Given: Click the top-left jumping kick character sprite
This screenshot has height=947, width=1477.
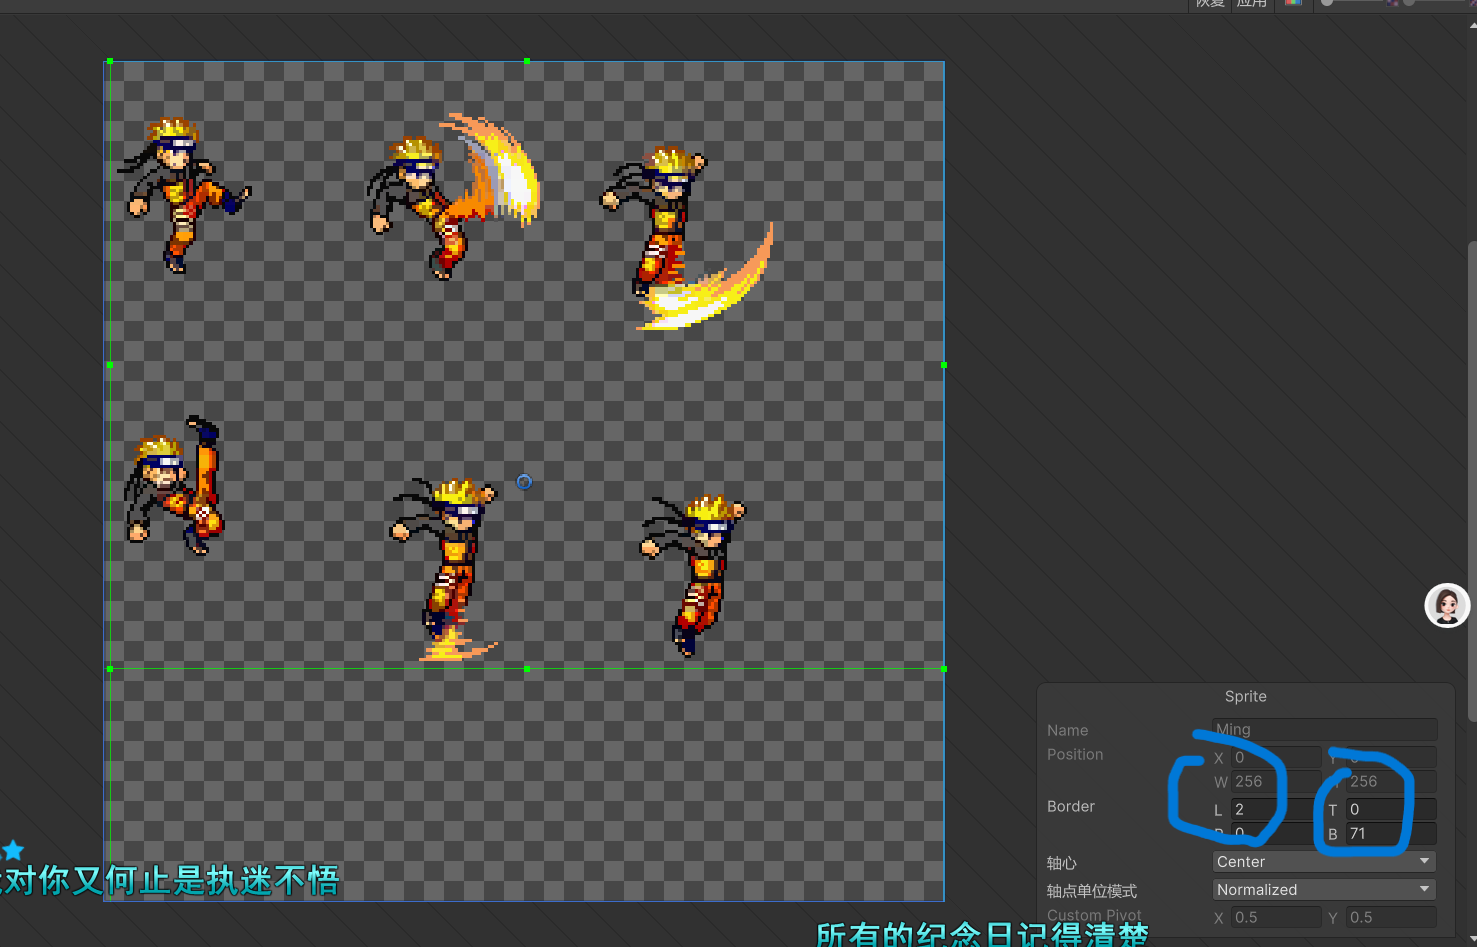Looking at the screenshot, I should tap(184, 196).
